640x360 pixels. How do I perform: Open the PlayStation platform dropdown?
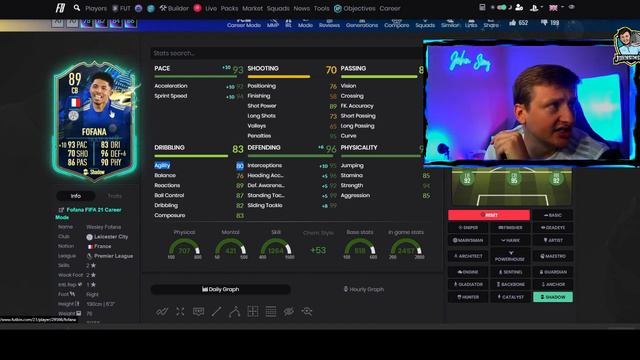[x=536, y=8]
